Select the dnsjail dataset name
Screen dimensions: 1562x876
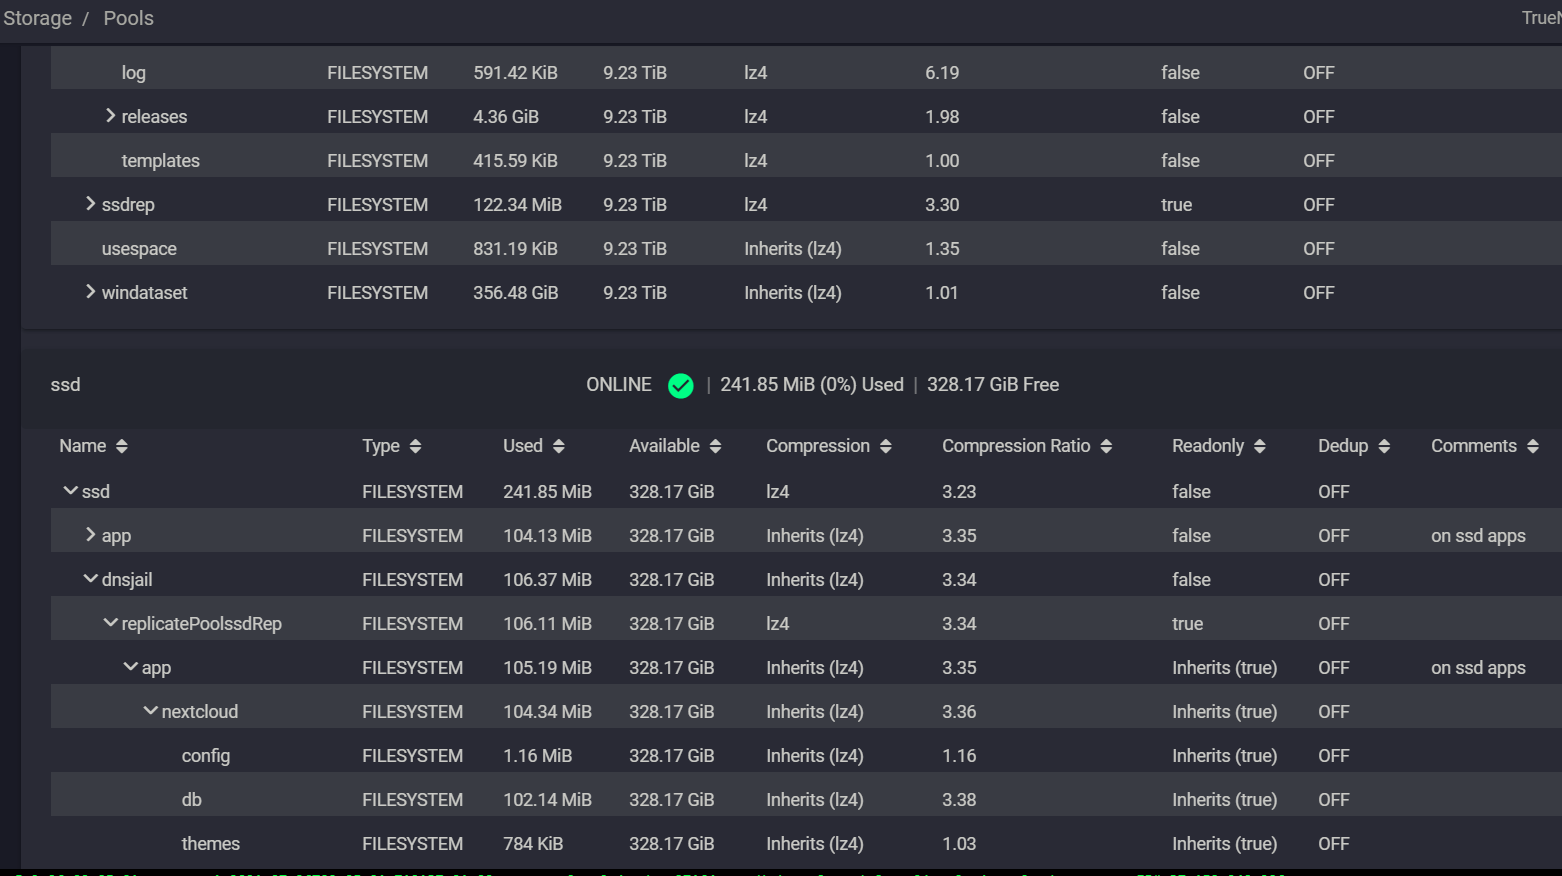point(127,580)
